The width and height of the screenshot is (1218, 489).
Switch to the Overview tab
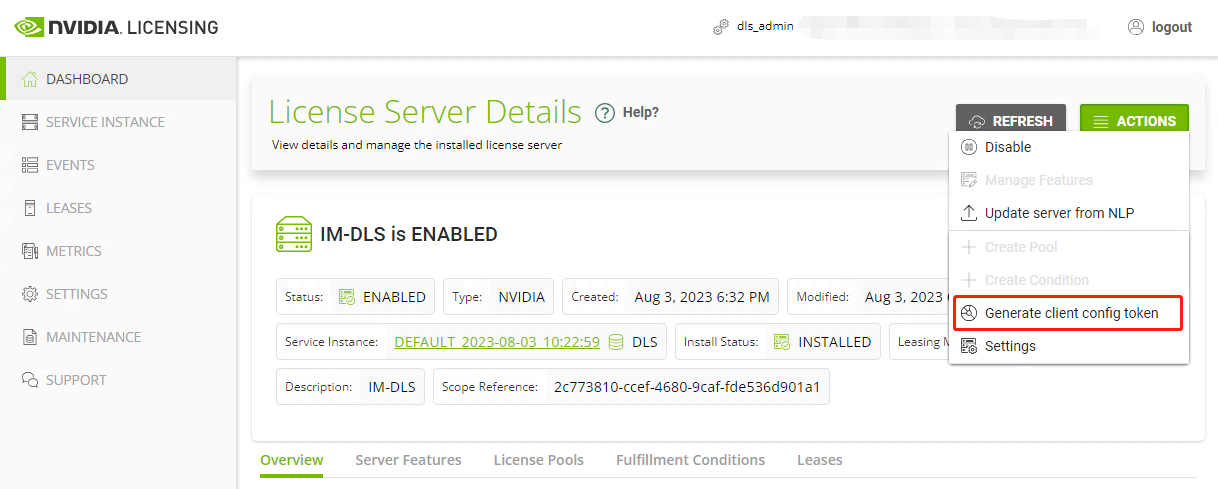(x=292, y=460)
